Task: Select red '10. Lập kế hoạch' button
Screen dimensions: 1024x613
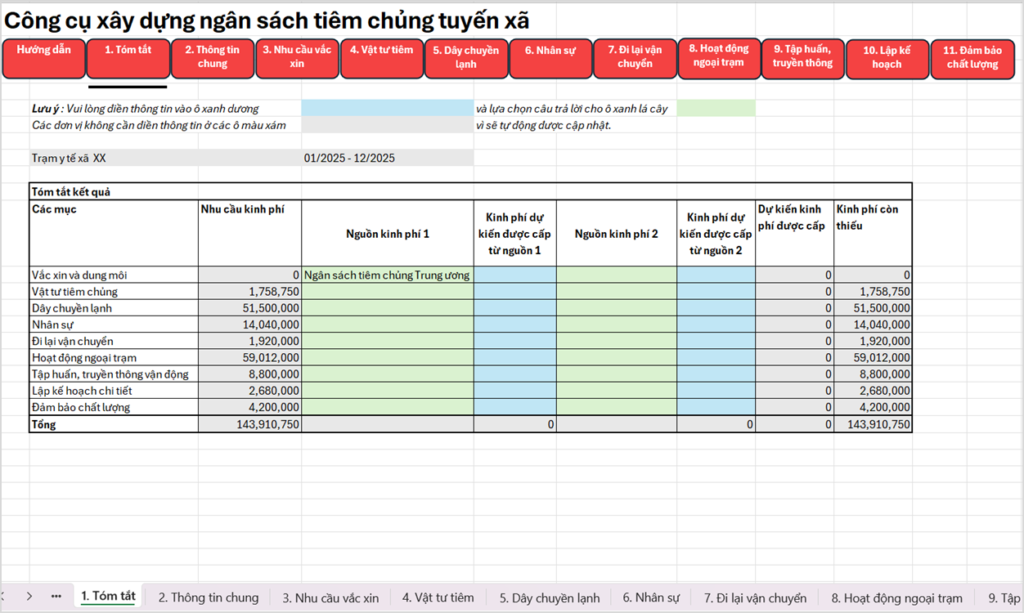Action: point(887,59)
